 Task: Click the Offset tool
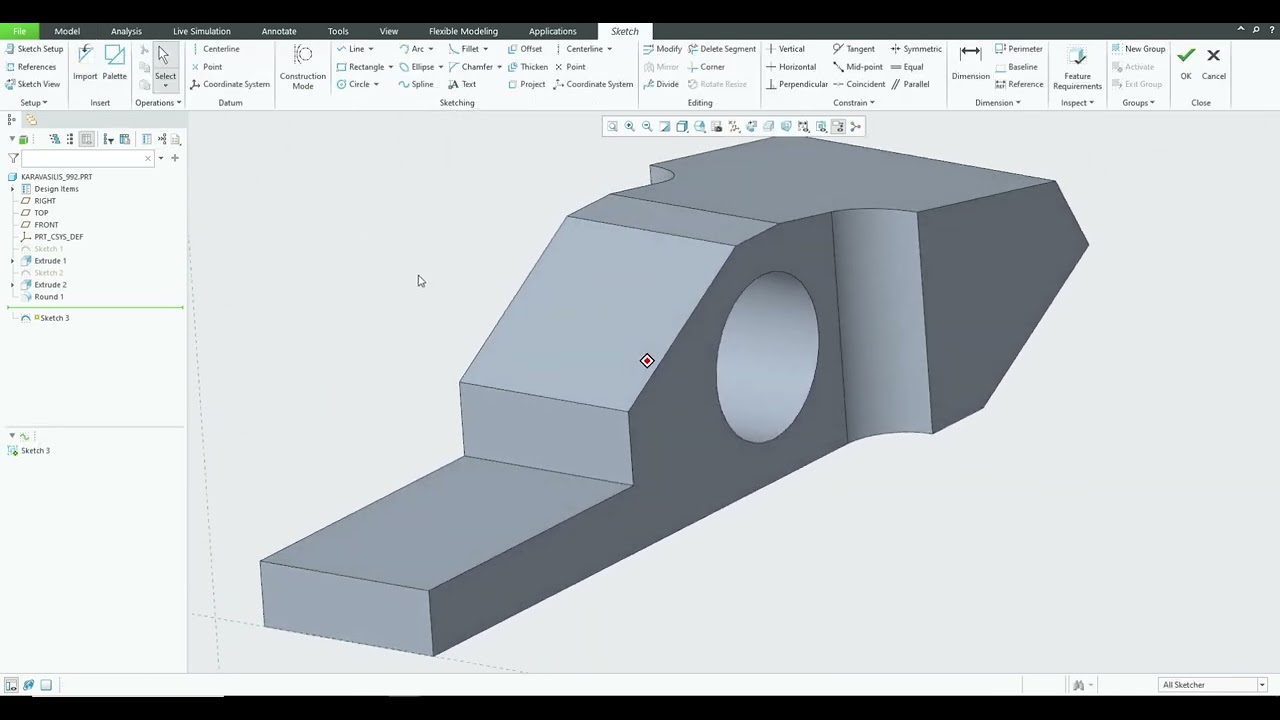[x=525, y=49]
